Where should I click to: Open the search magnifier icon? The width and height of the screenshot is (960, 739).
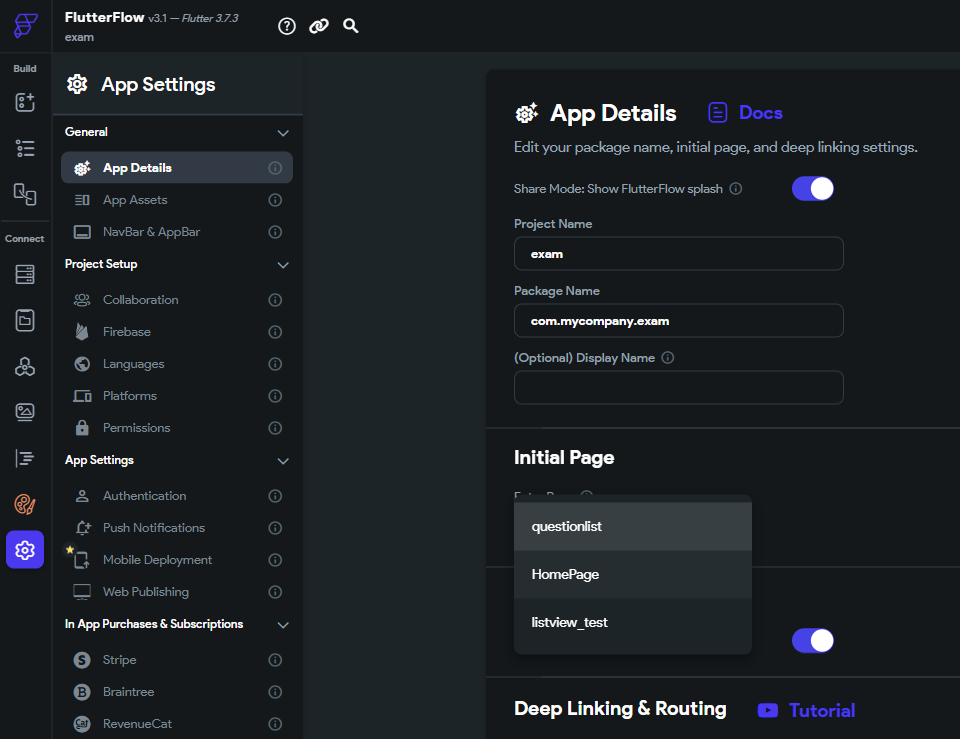(350, 26)
